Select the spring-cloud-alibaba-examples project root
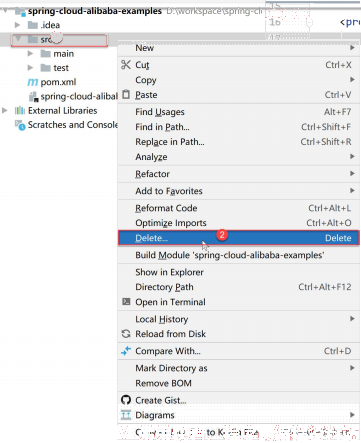Image resolution: width=361 pixels, height=443 pixels. [95, 11]
